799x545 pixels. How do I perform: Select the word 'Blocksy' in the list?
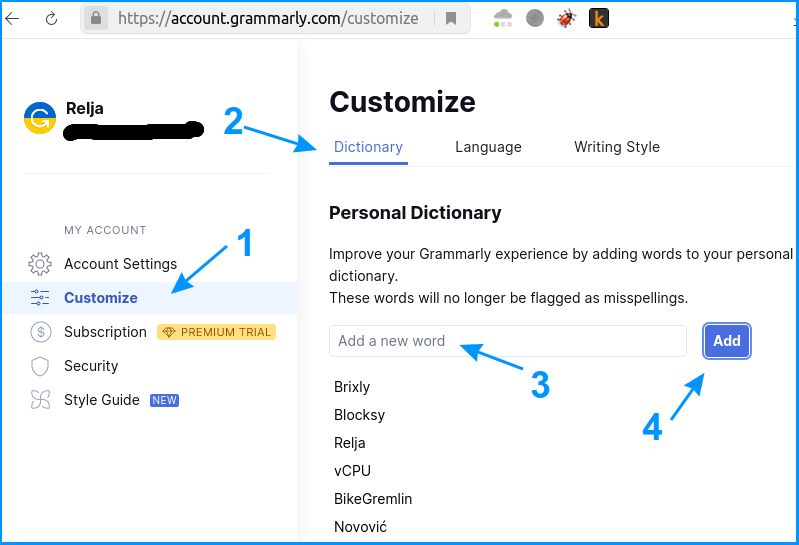359,415
